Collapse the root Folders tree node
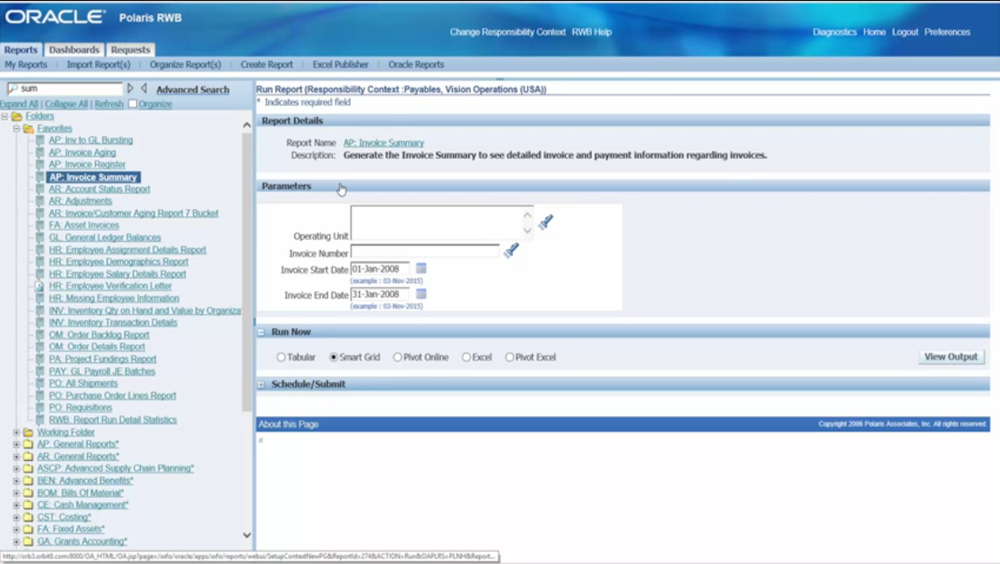The width and height of the screenshot is (1000, 564). [4, 116]
